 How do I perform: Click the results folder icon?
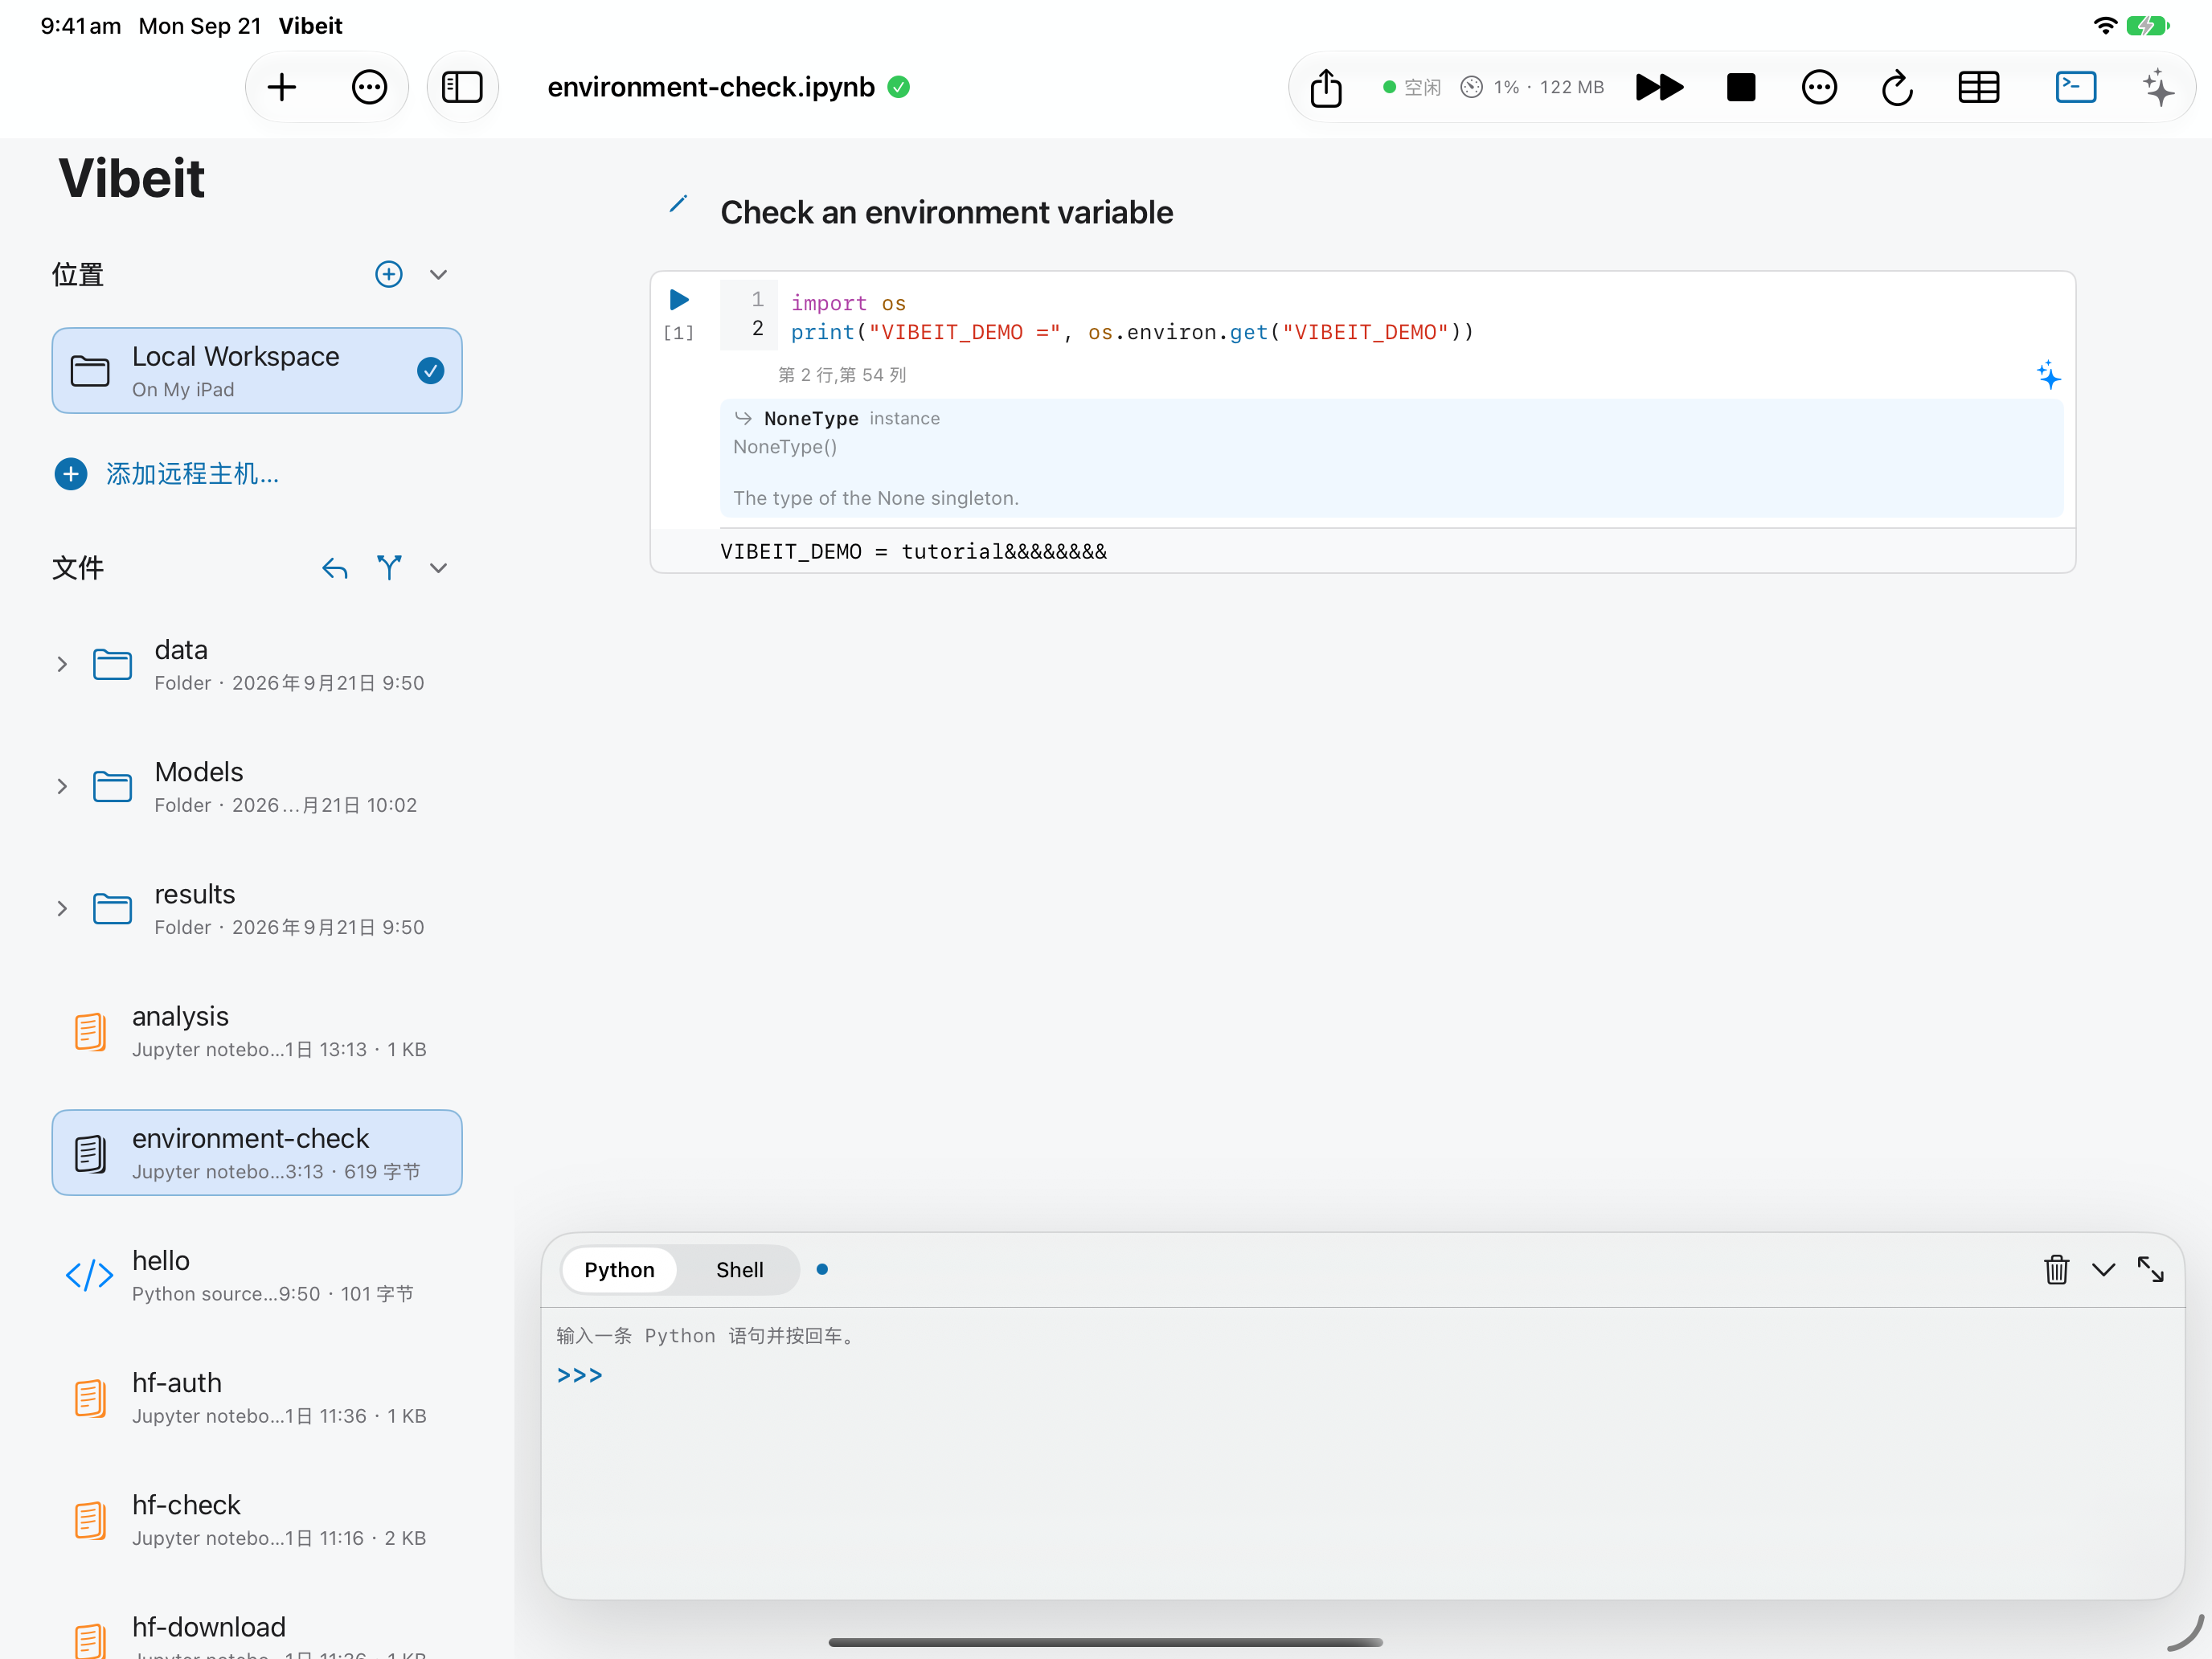(112, 908)
